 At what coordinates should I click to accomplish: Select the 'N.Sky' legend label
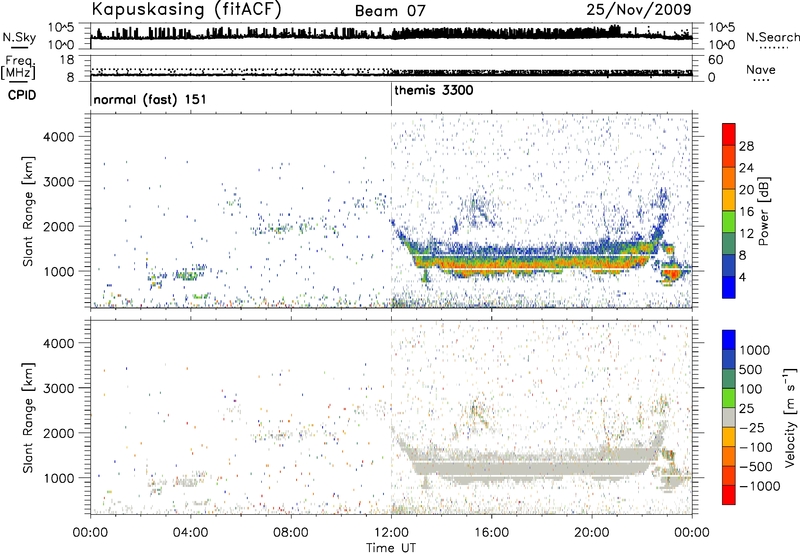tap(19, 37)
